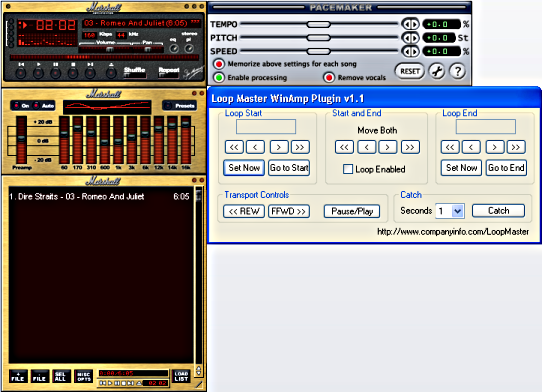Click the 16k equalizer band slider
The height and width of the screenshot is (392, 542).
click(x=186, y=140)
